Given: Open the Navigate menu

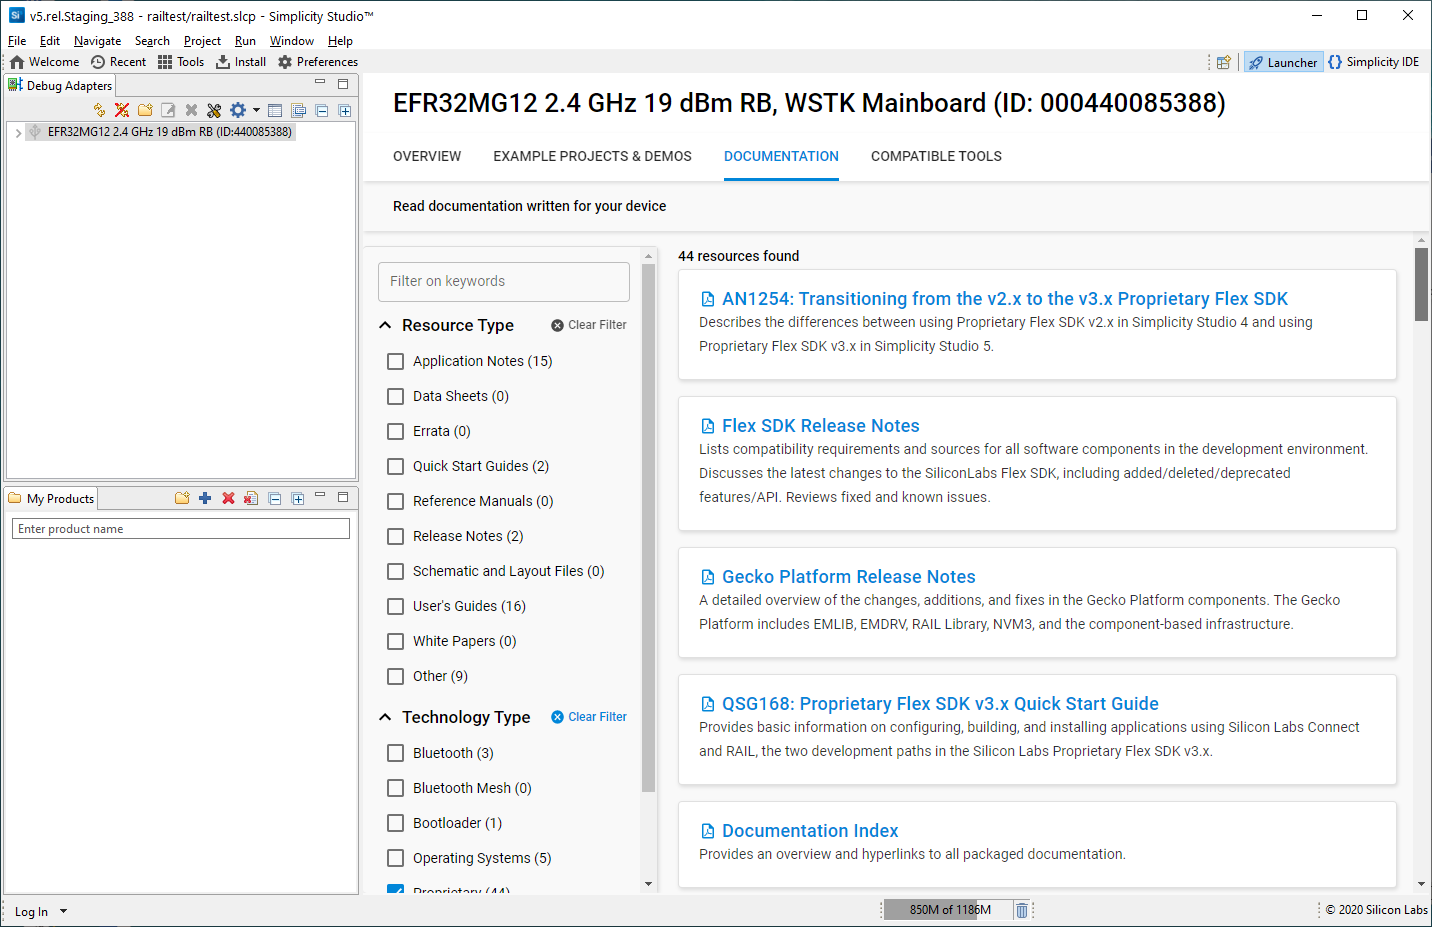Looking at the screenshot, I should (97, 41).
